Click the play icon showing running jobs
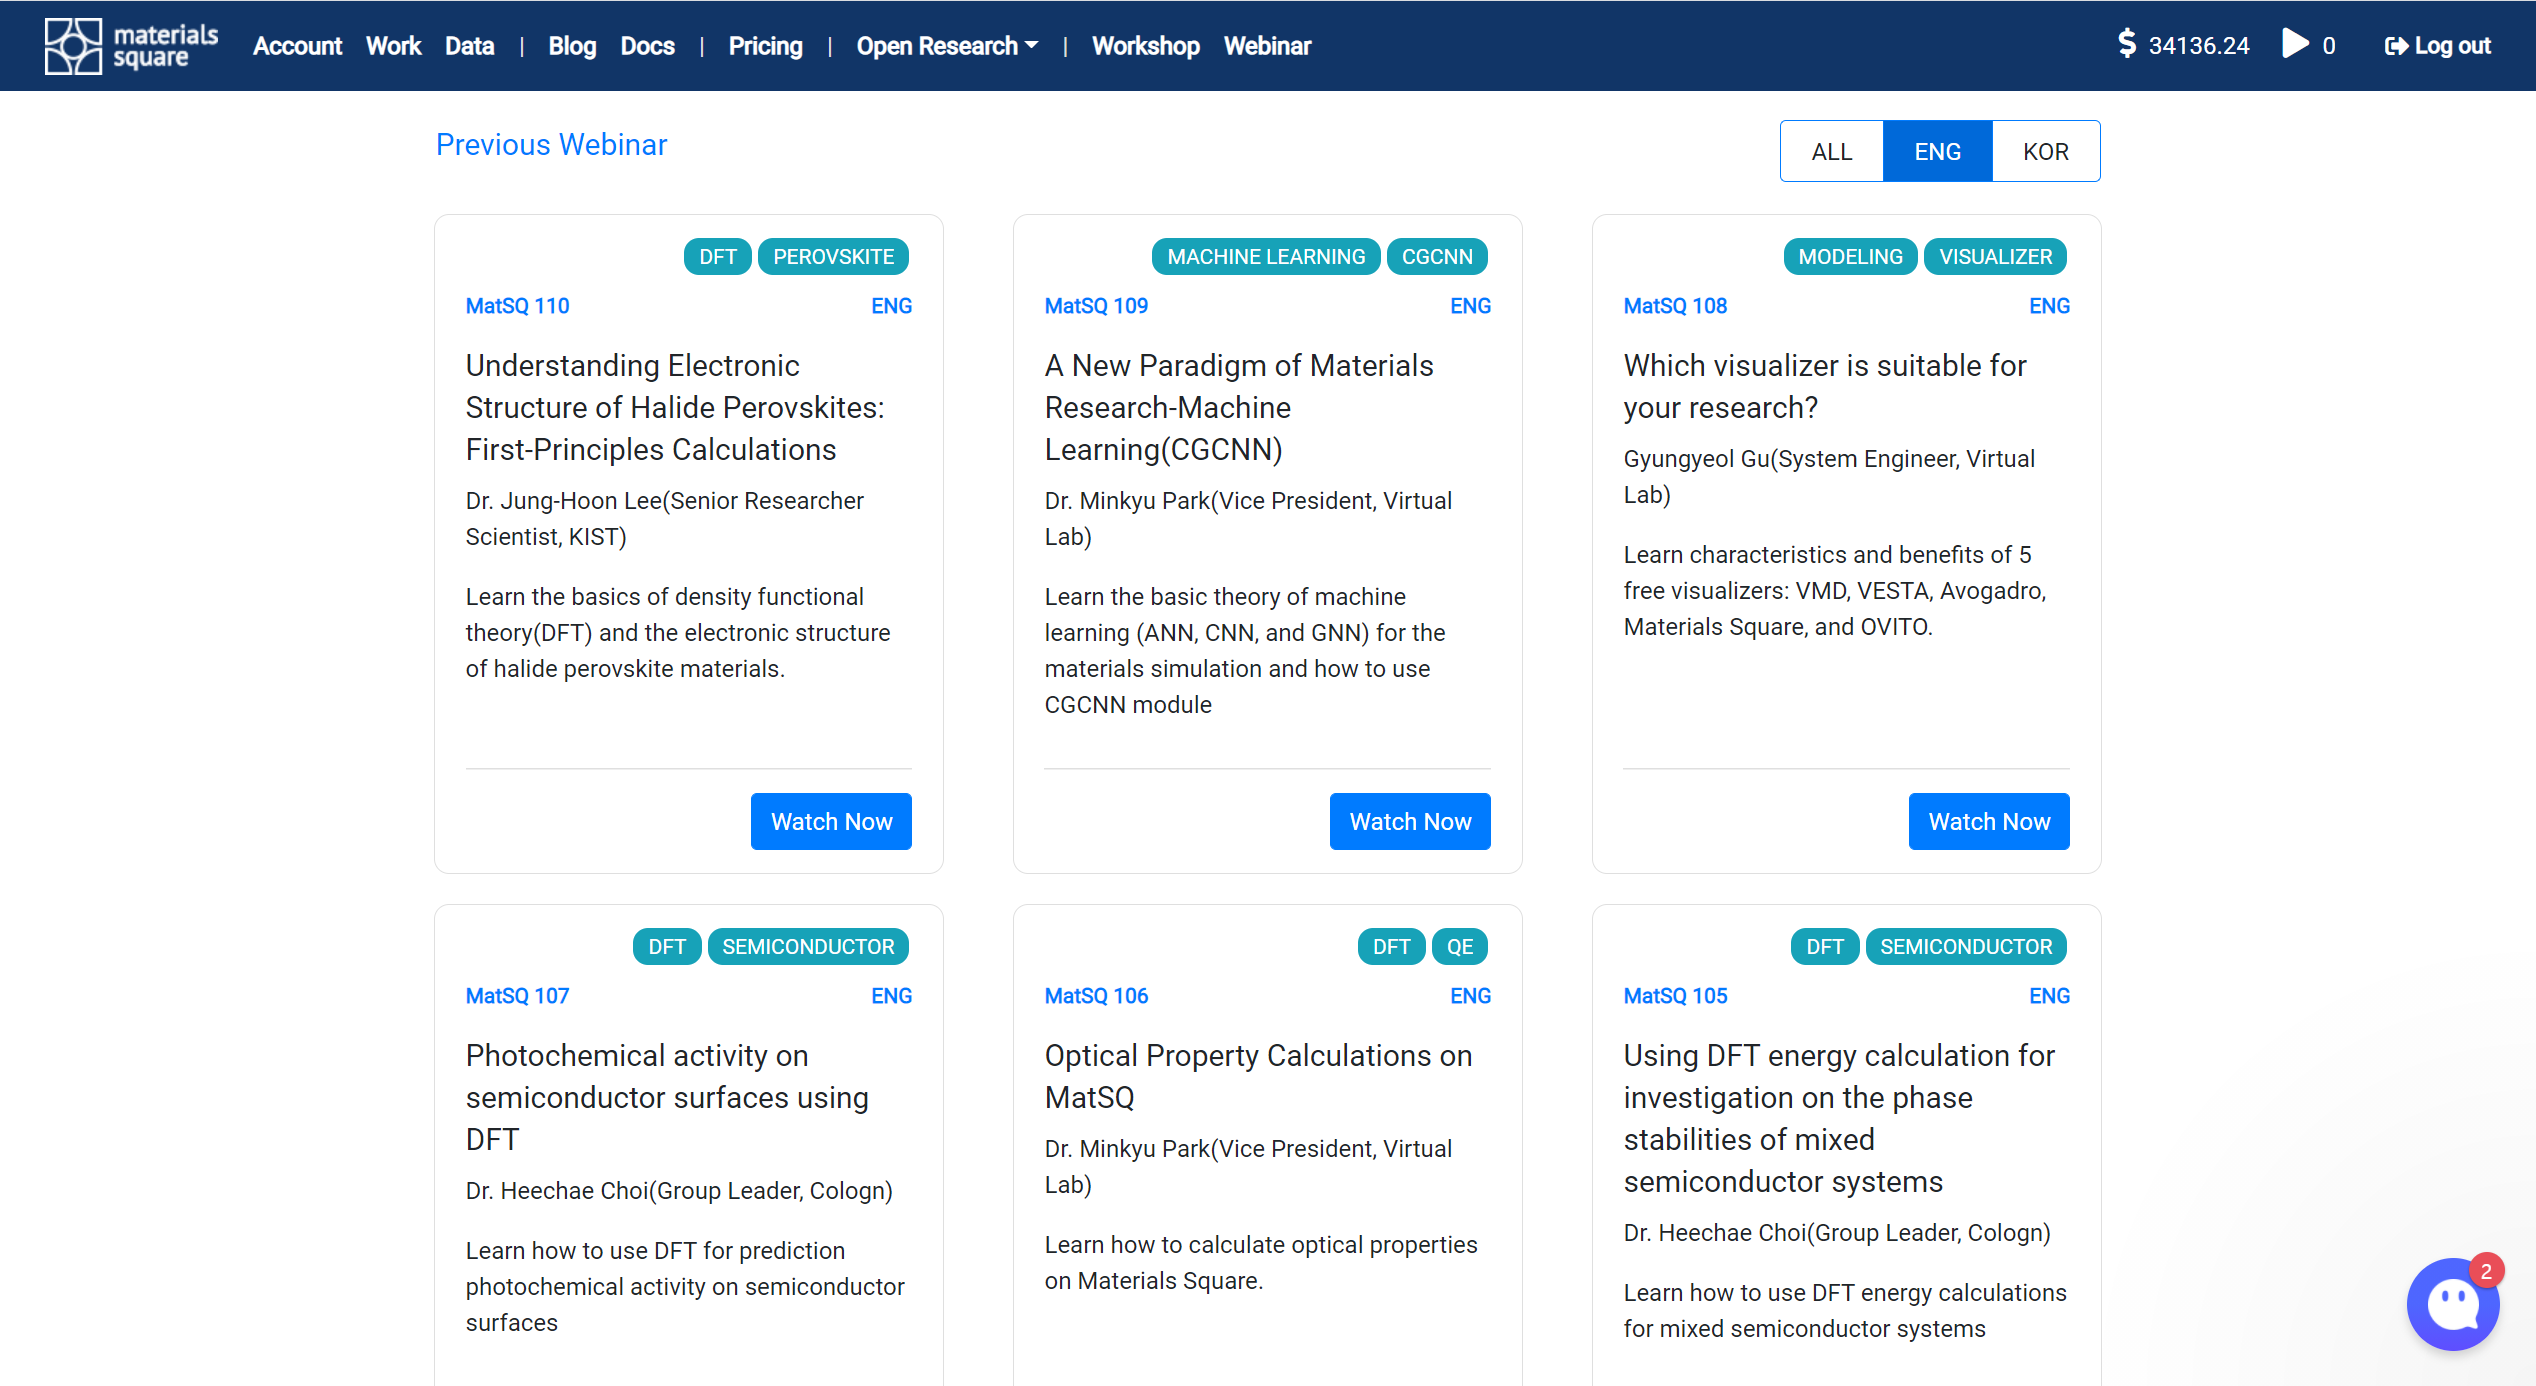 (x=2295, y=44)
